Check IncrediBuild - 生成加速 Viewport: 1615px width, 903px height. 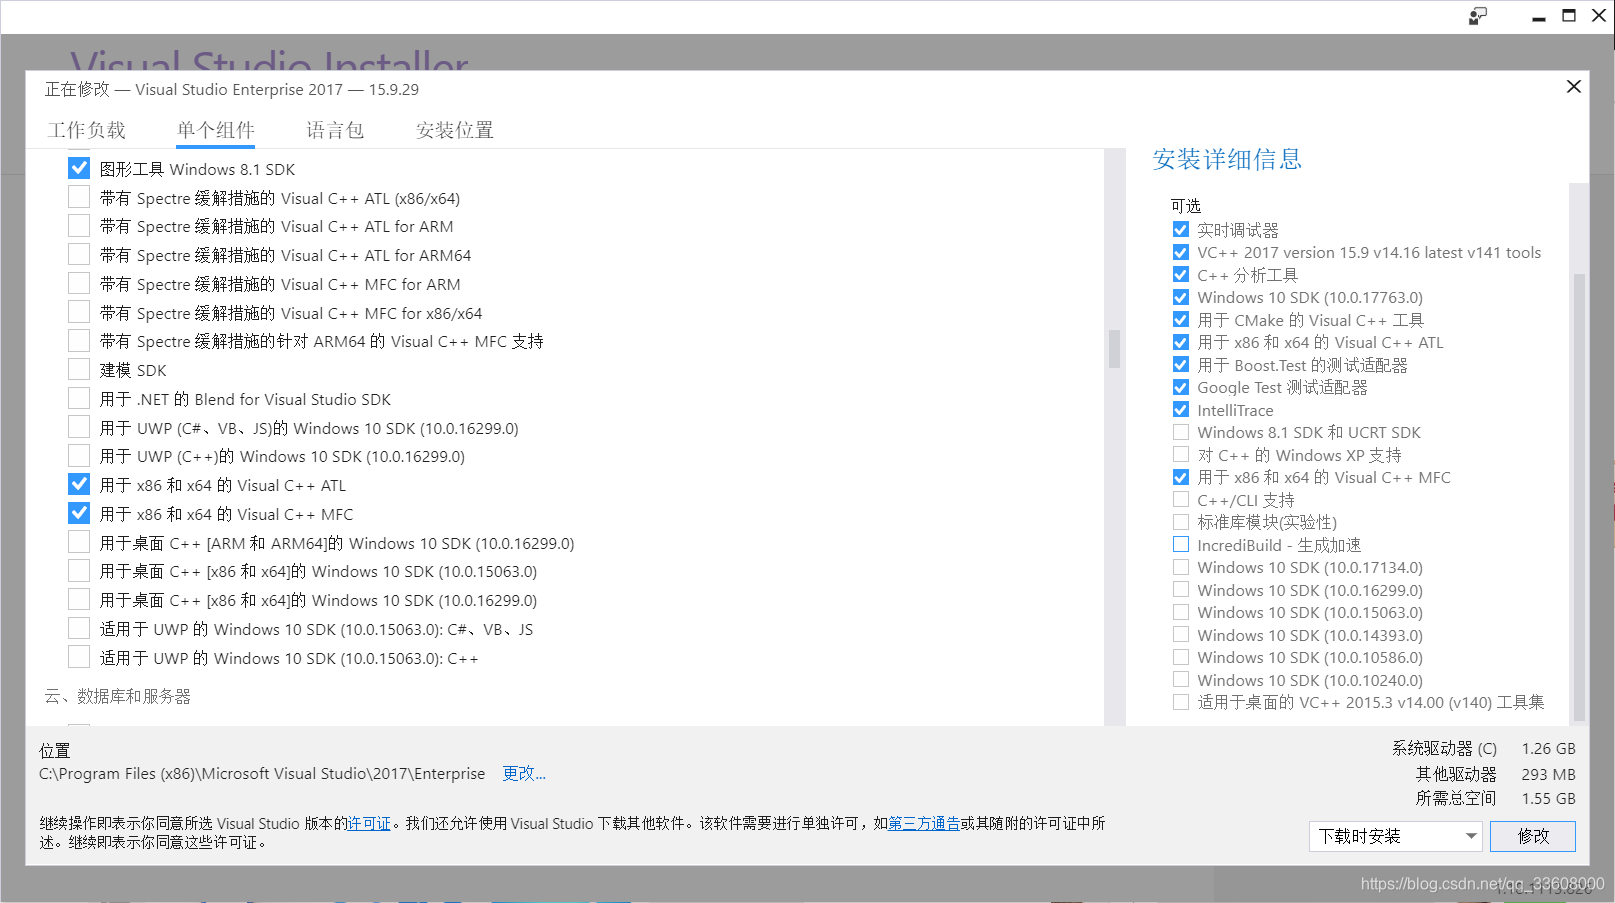(1181, 544)
